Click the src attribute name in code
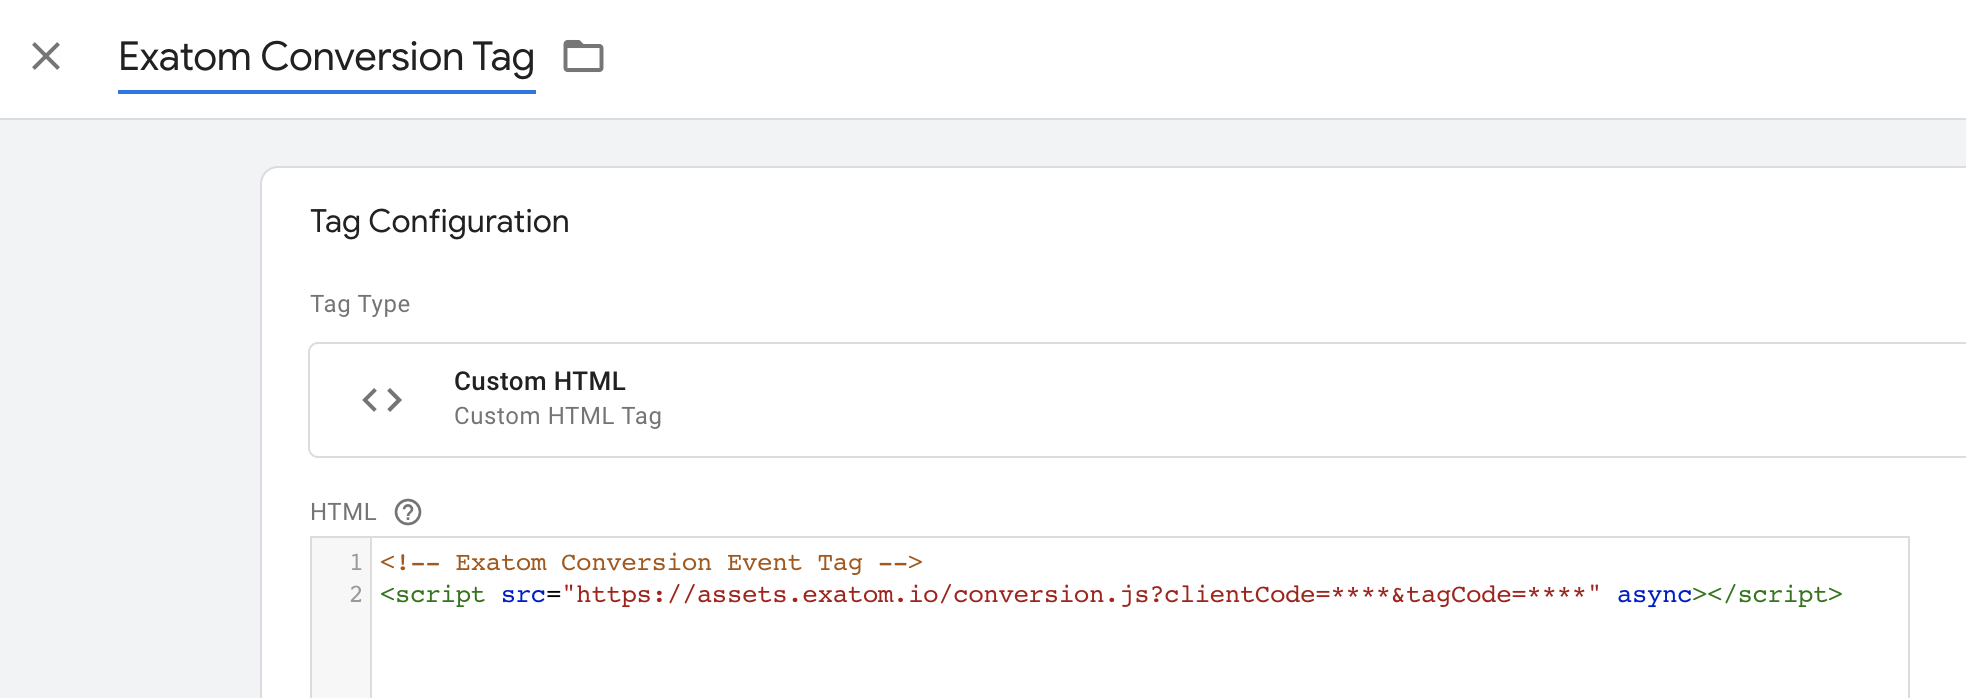 [523, 594]
